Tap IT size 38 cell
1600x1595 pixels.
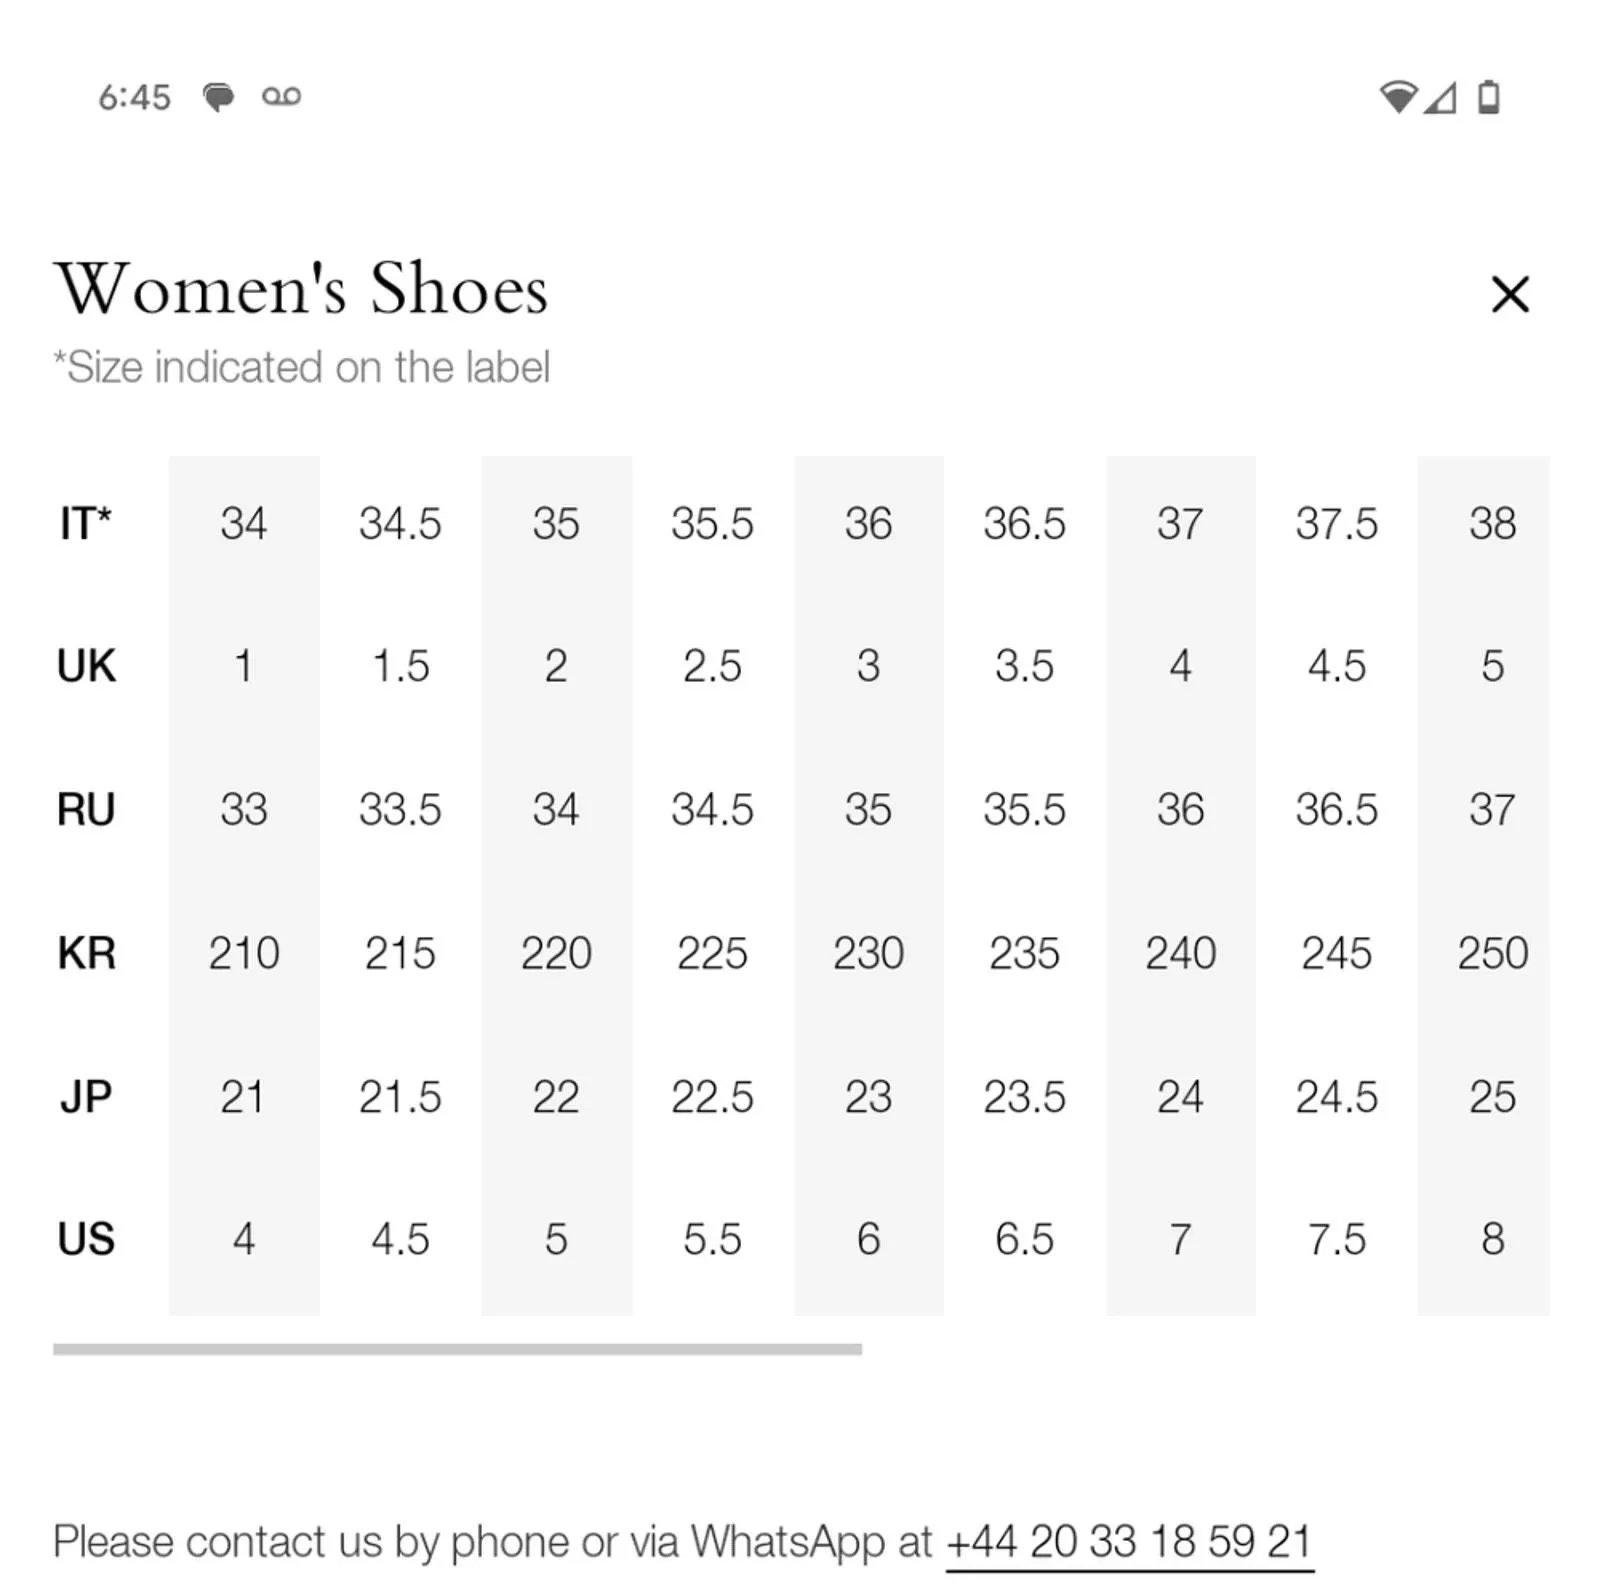coord(1492,523)
